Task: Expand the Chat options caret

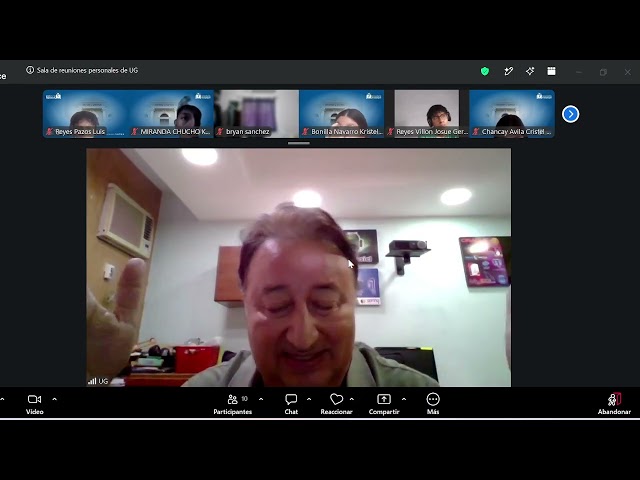Action: tap(309, 399)
